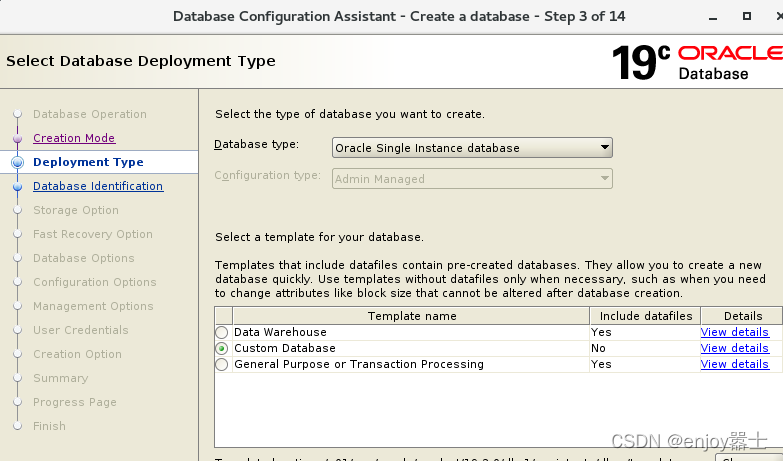
Task: Click the No cell for Custom Database
Action: click(645, 348)
